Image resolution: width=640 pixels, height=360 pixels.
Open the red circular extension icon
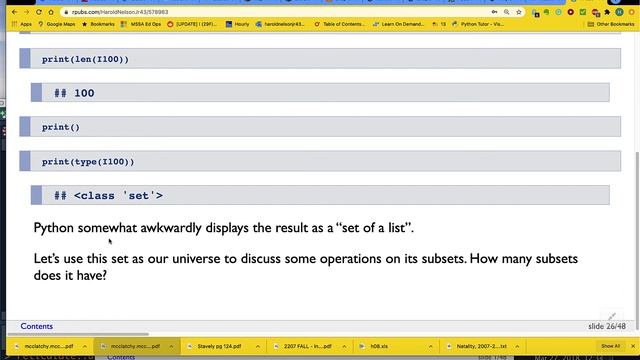point(571,12)
